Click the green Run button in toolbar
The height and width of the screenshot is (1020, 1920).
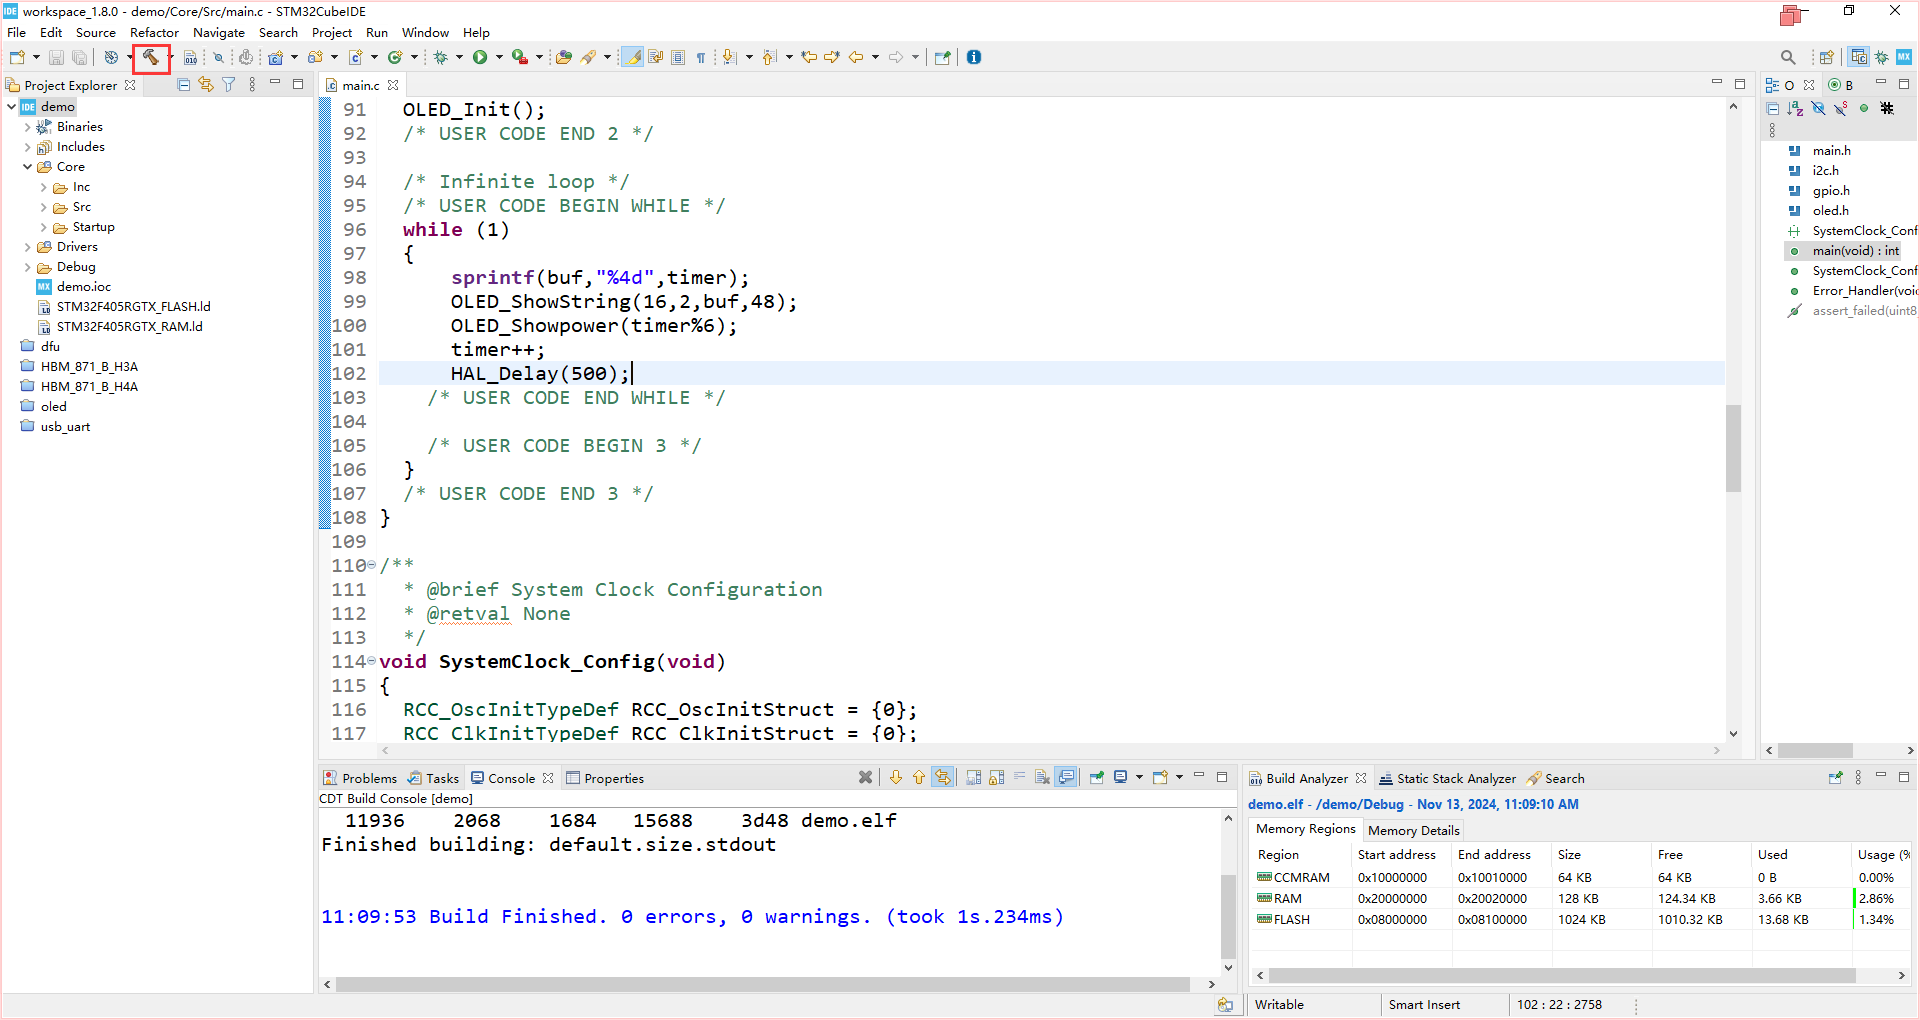pyautogui.click(x=480, y=57)
